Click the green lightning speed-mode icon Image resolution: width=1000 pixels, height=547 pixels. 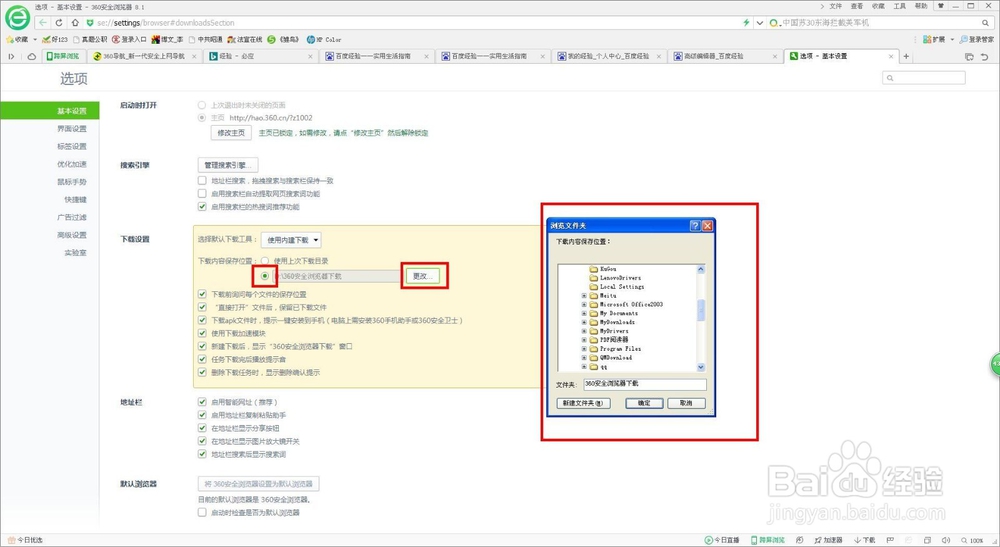tap(746, 22)
